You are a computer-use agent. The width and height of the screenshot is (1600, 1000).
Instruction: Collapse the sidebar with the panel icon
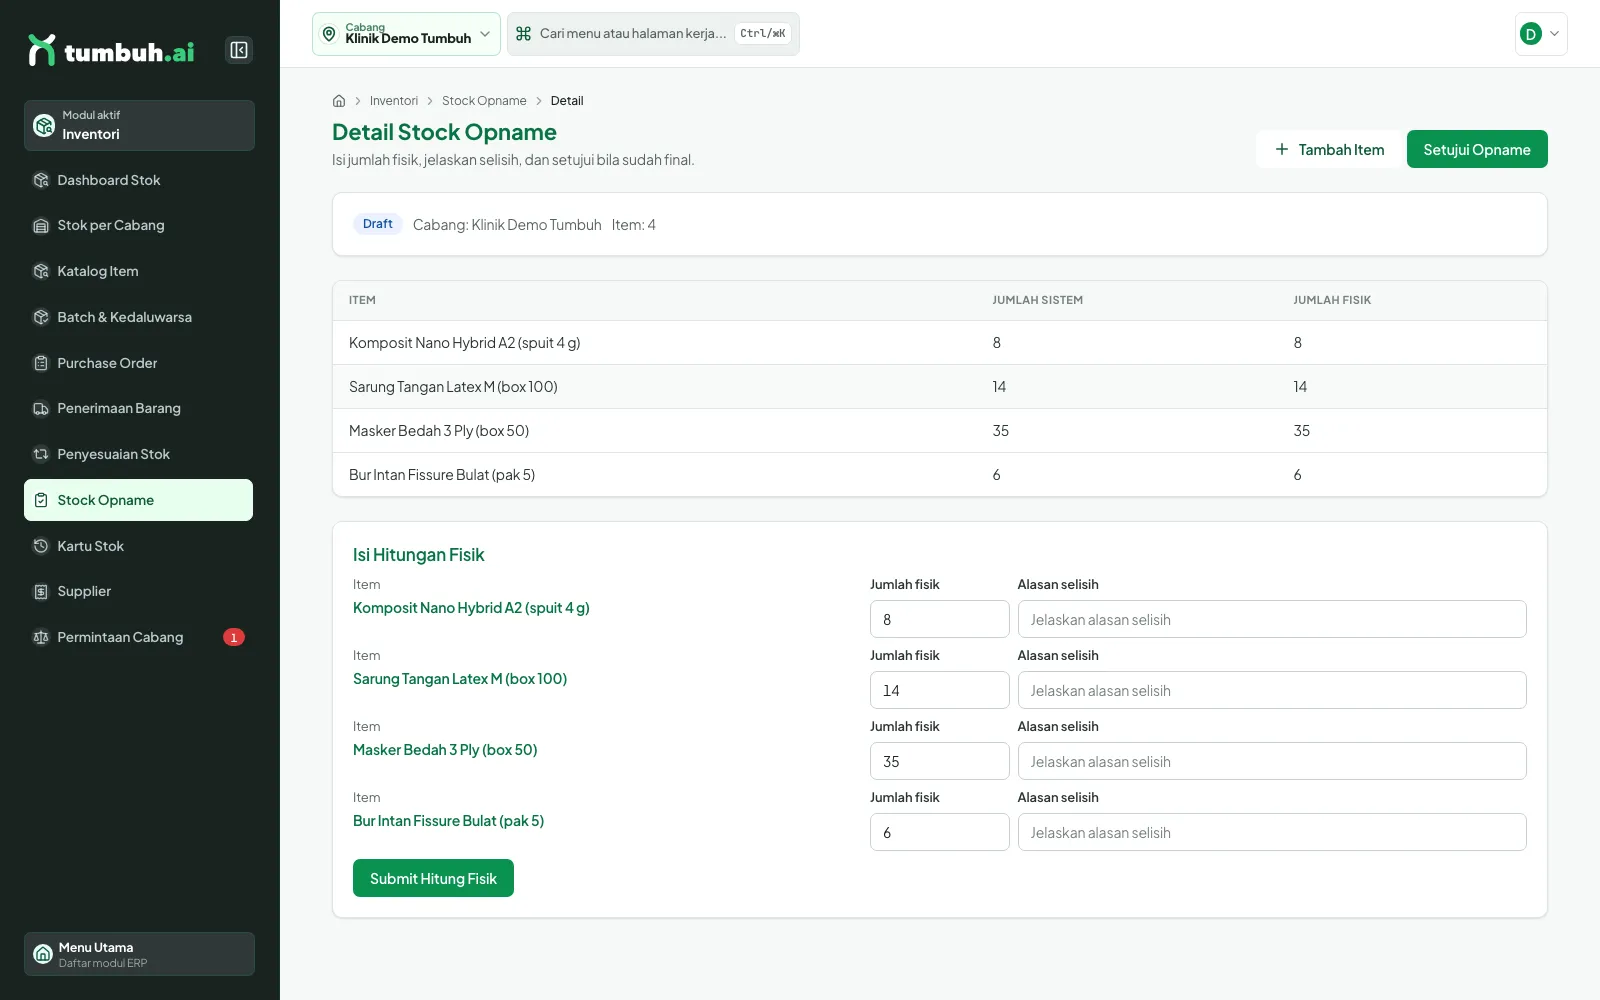(x=239, y=50)
